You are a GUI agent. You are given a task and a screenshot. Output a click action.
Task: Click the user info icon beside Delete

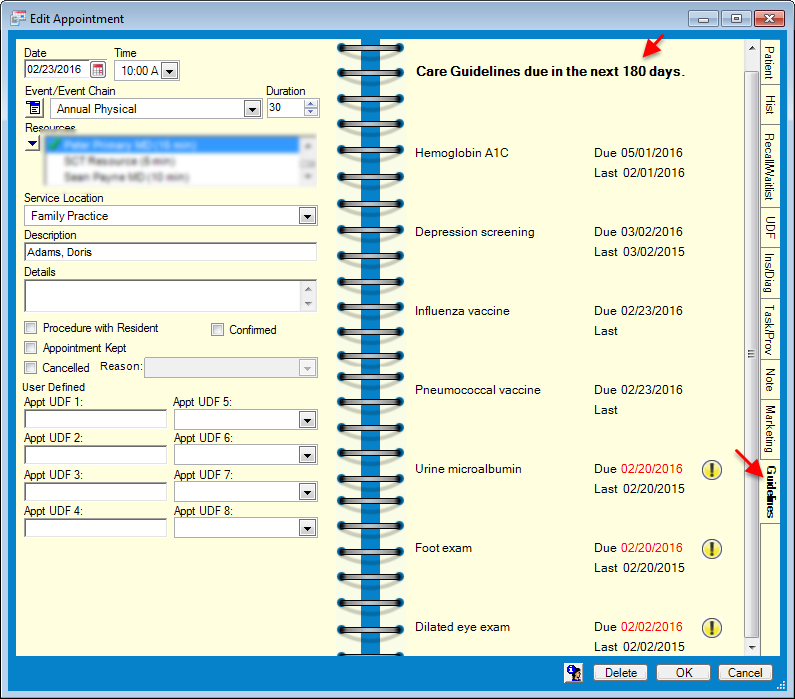pyautogui.click(x=574, y=673)
